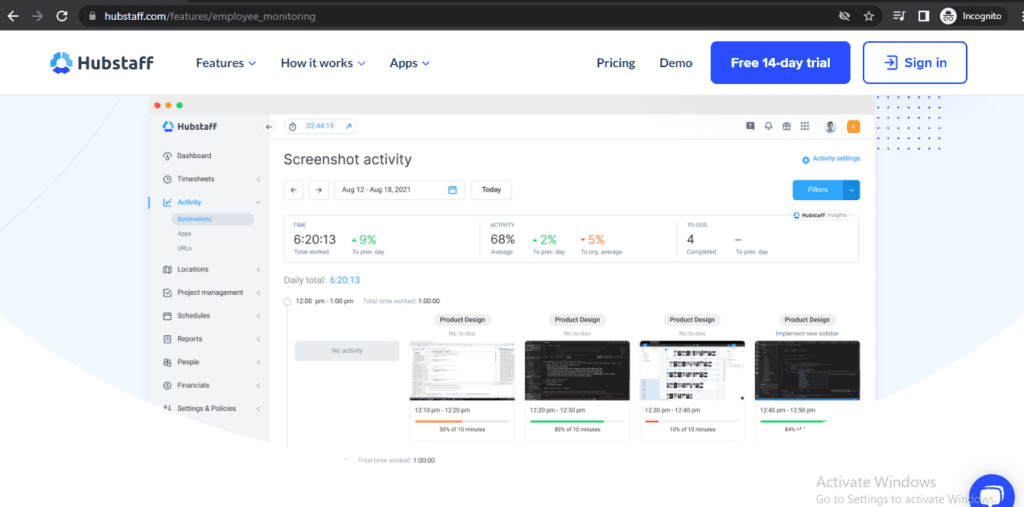Click the Hubstaff logo in the header

click(102, 63)
